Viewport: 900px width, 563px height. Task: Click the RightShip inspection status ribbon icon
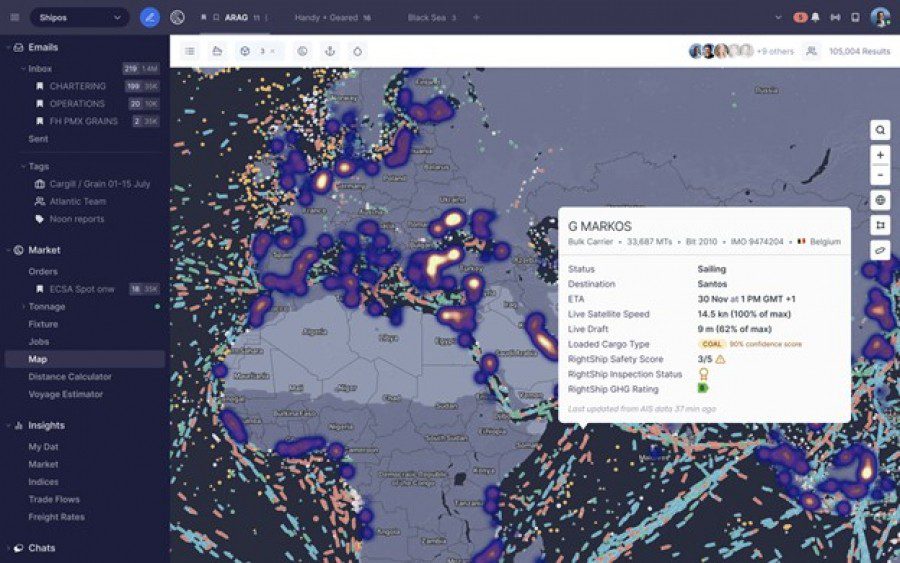click(703, 374)
